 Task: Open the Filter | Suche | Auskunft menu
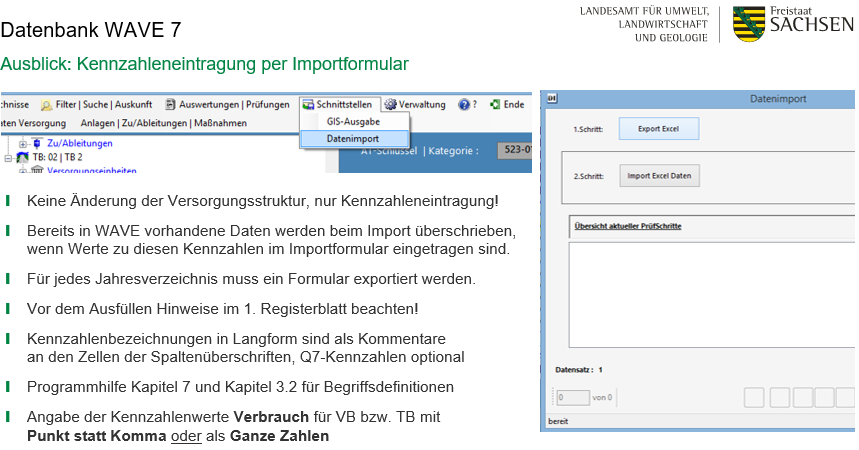pyautogui.click(x=97, y=104)
